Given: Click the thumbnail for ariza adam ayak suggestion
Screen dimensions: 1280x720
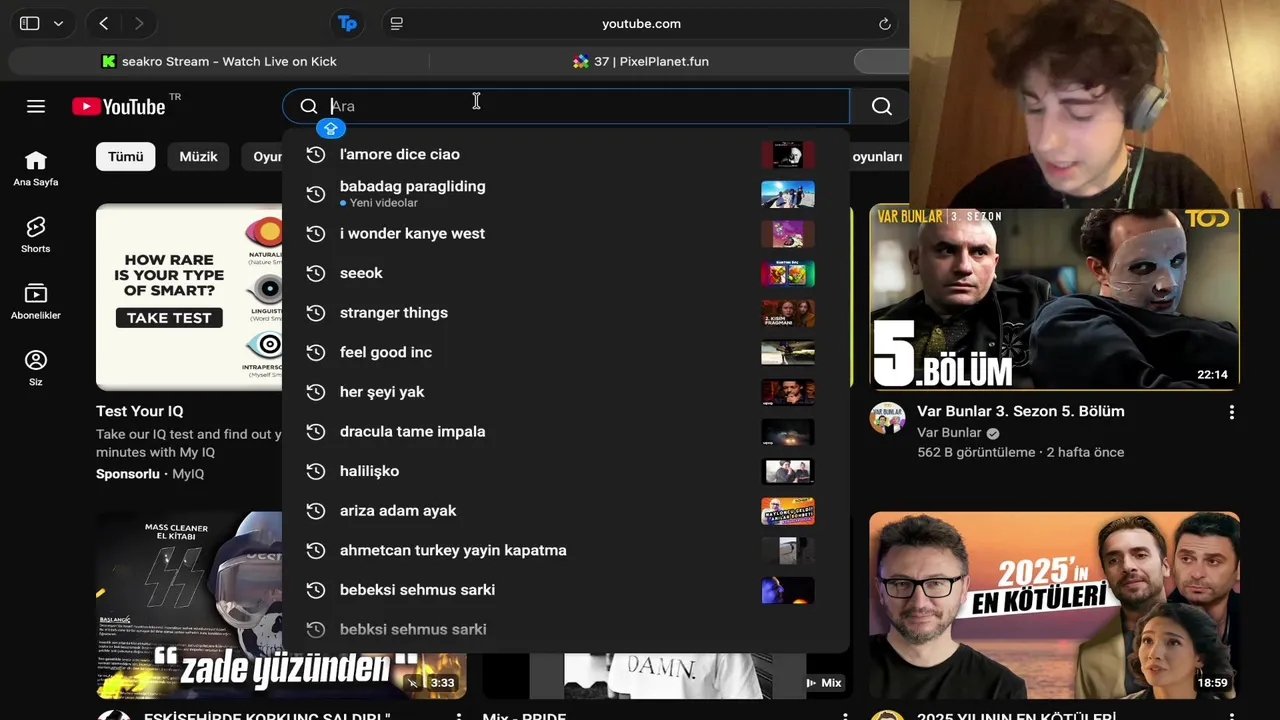Looking at the screenshot, I should click(x=788, y=511).
